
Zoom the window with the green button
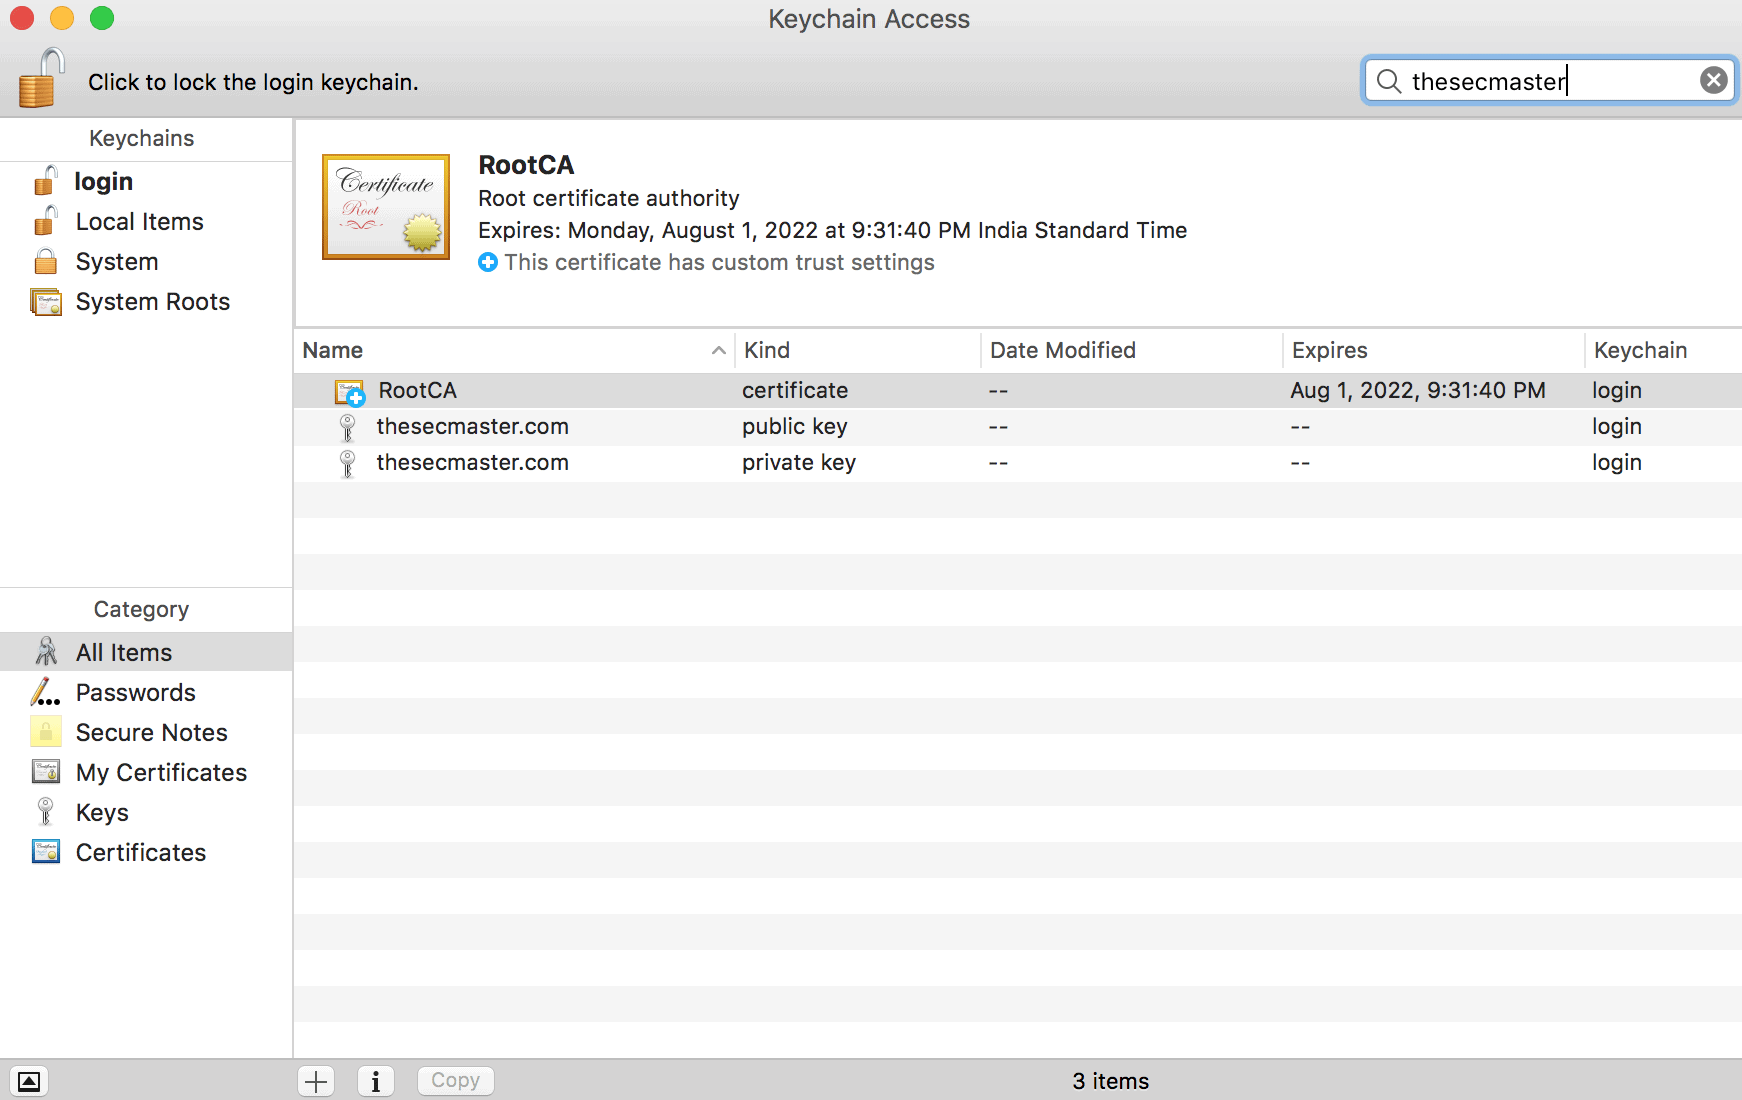click(102, 18)
